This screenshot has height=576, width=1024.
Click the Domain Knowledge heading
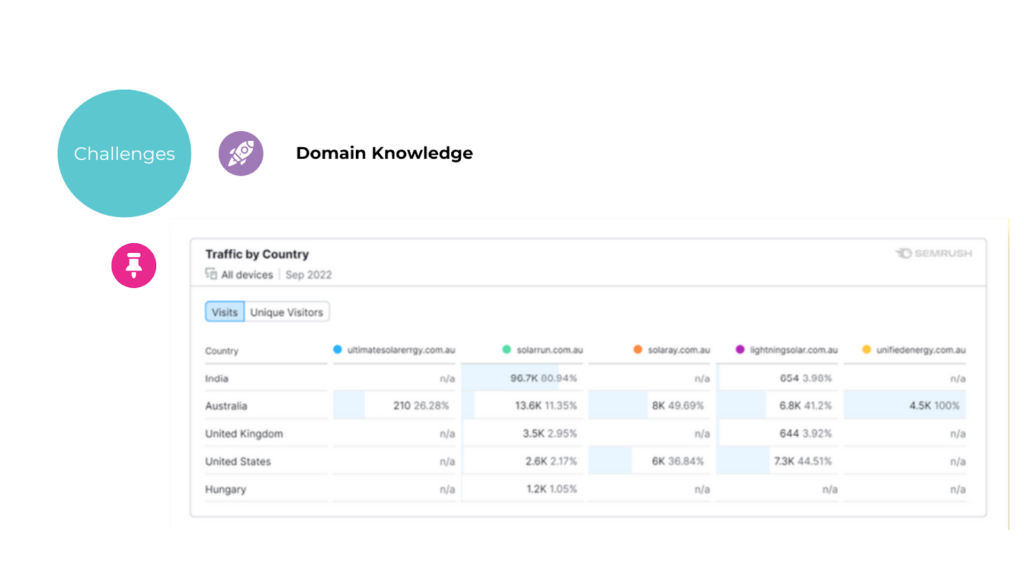(384, 153)
